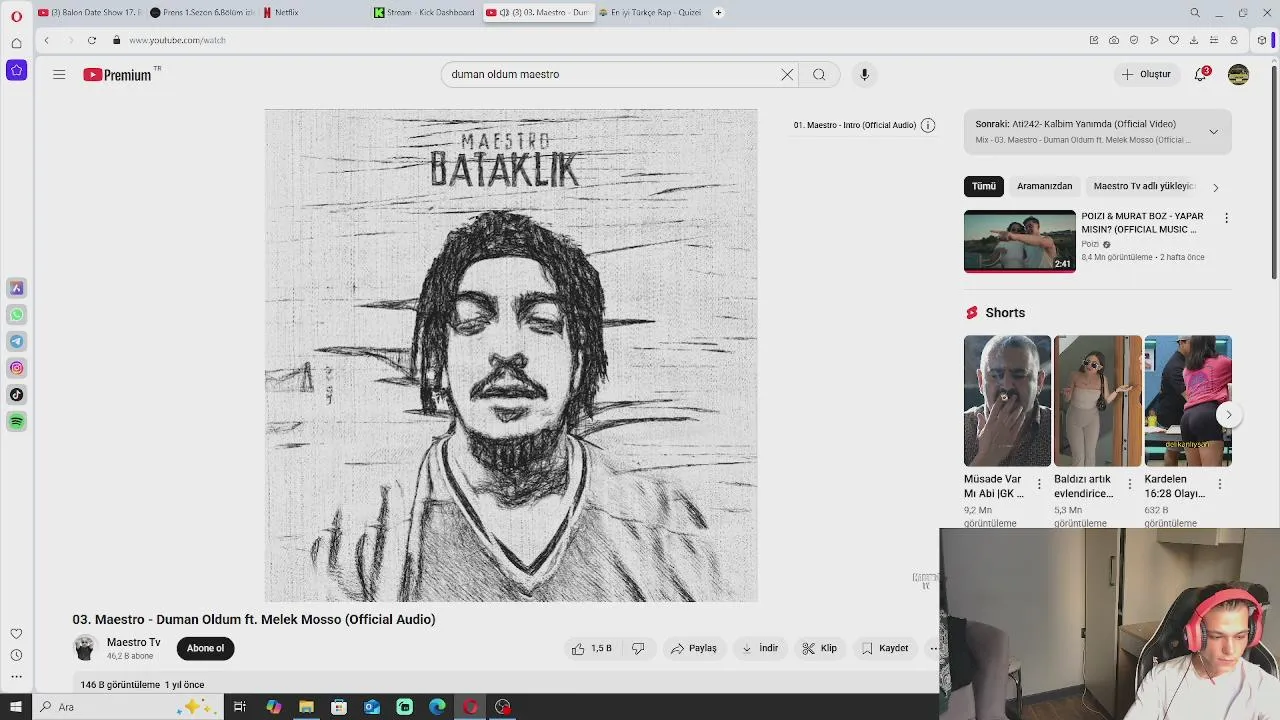Open browser search tabs magnifier

click(x=1194, y=13)
